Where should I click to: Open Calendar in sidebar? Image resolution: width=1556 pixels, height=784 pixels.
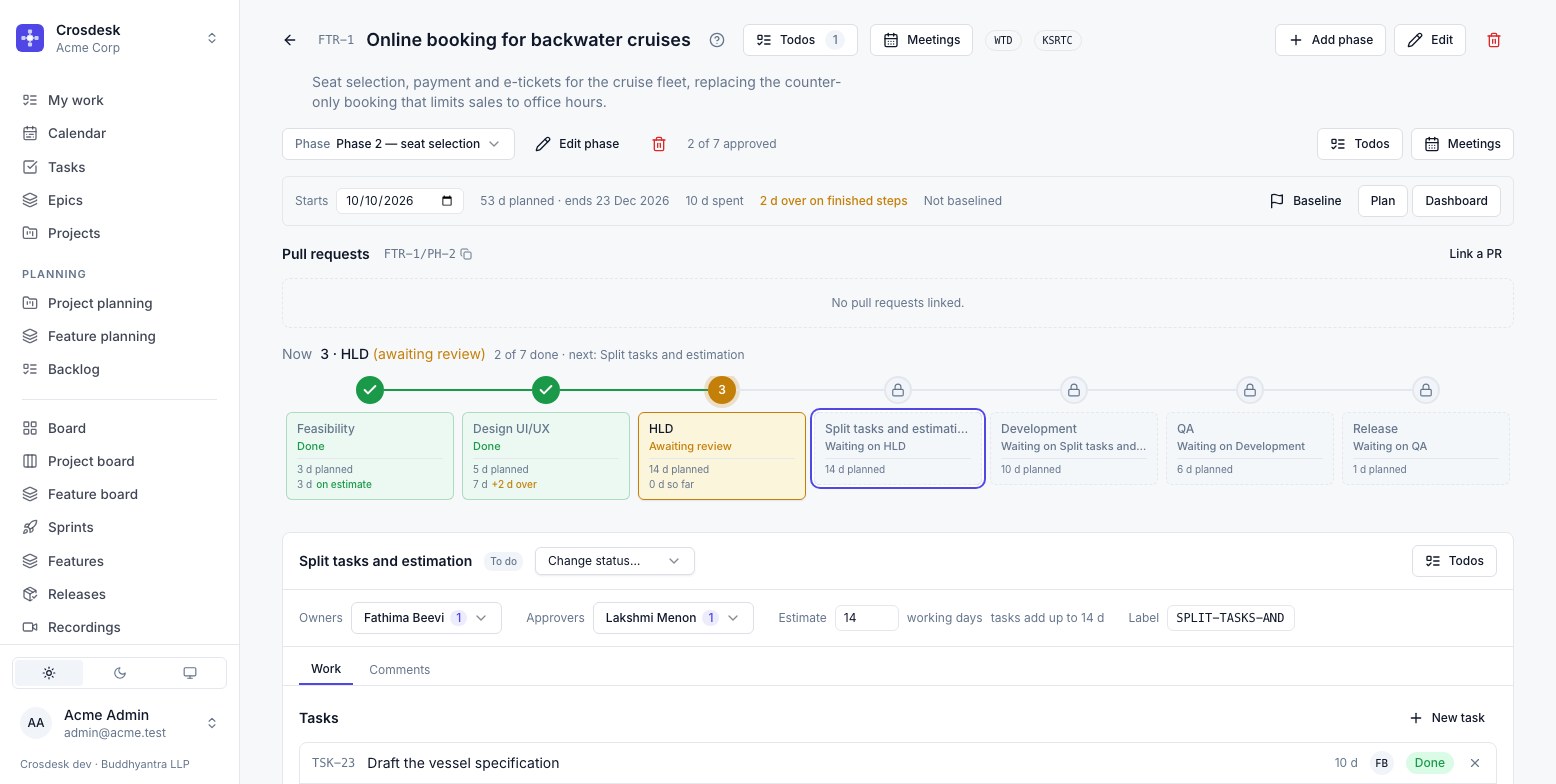[x=119, y=133]
